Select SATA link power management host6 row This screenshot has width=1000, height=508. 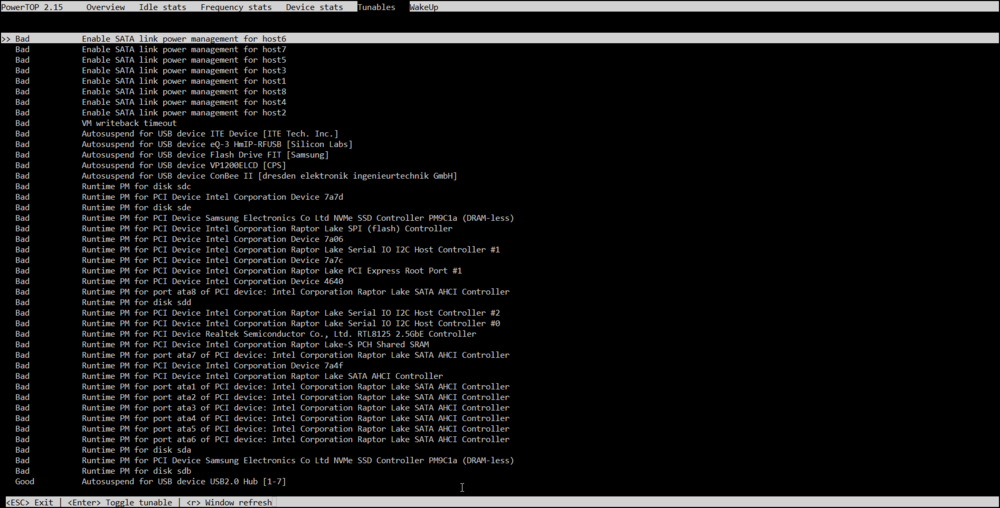[500, 39]
